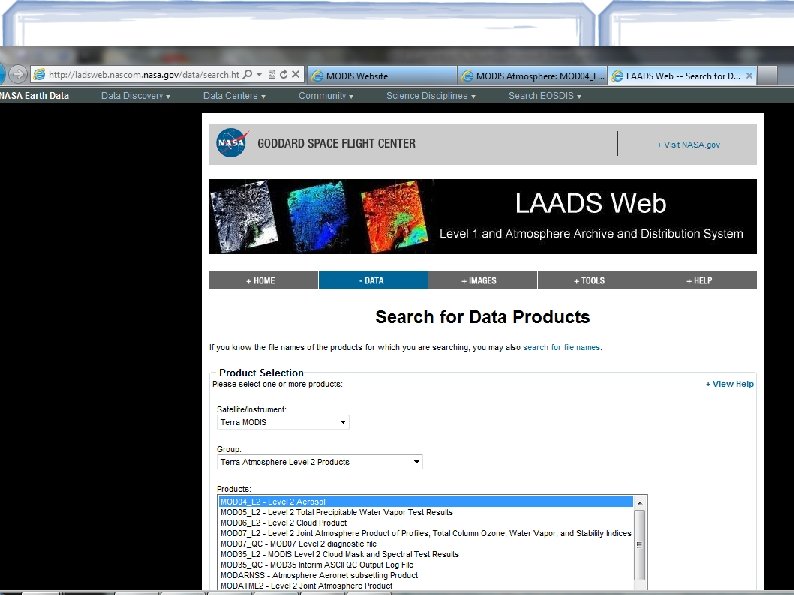Switch to the MODIS Website tab

point(382,76)
